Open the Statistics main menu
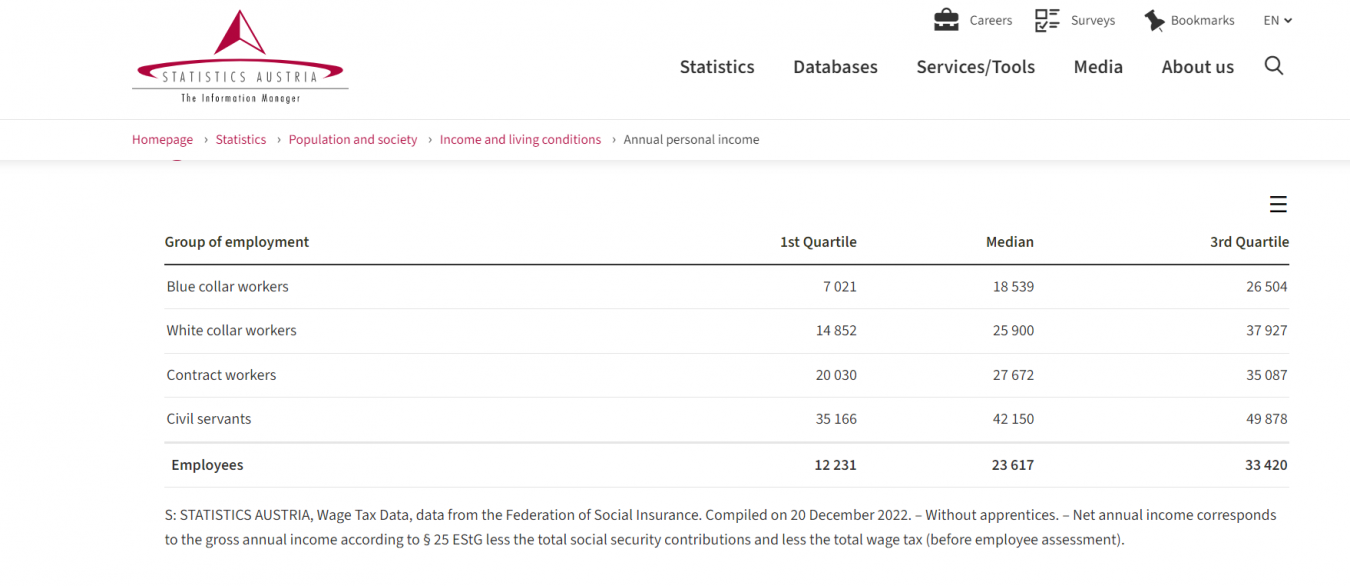1350x586 pixels. pyautogui.click(x=717, y=67)
